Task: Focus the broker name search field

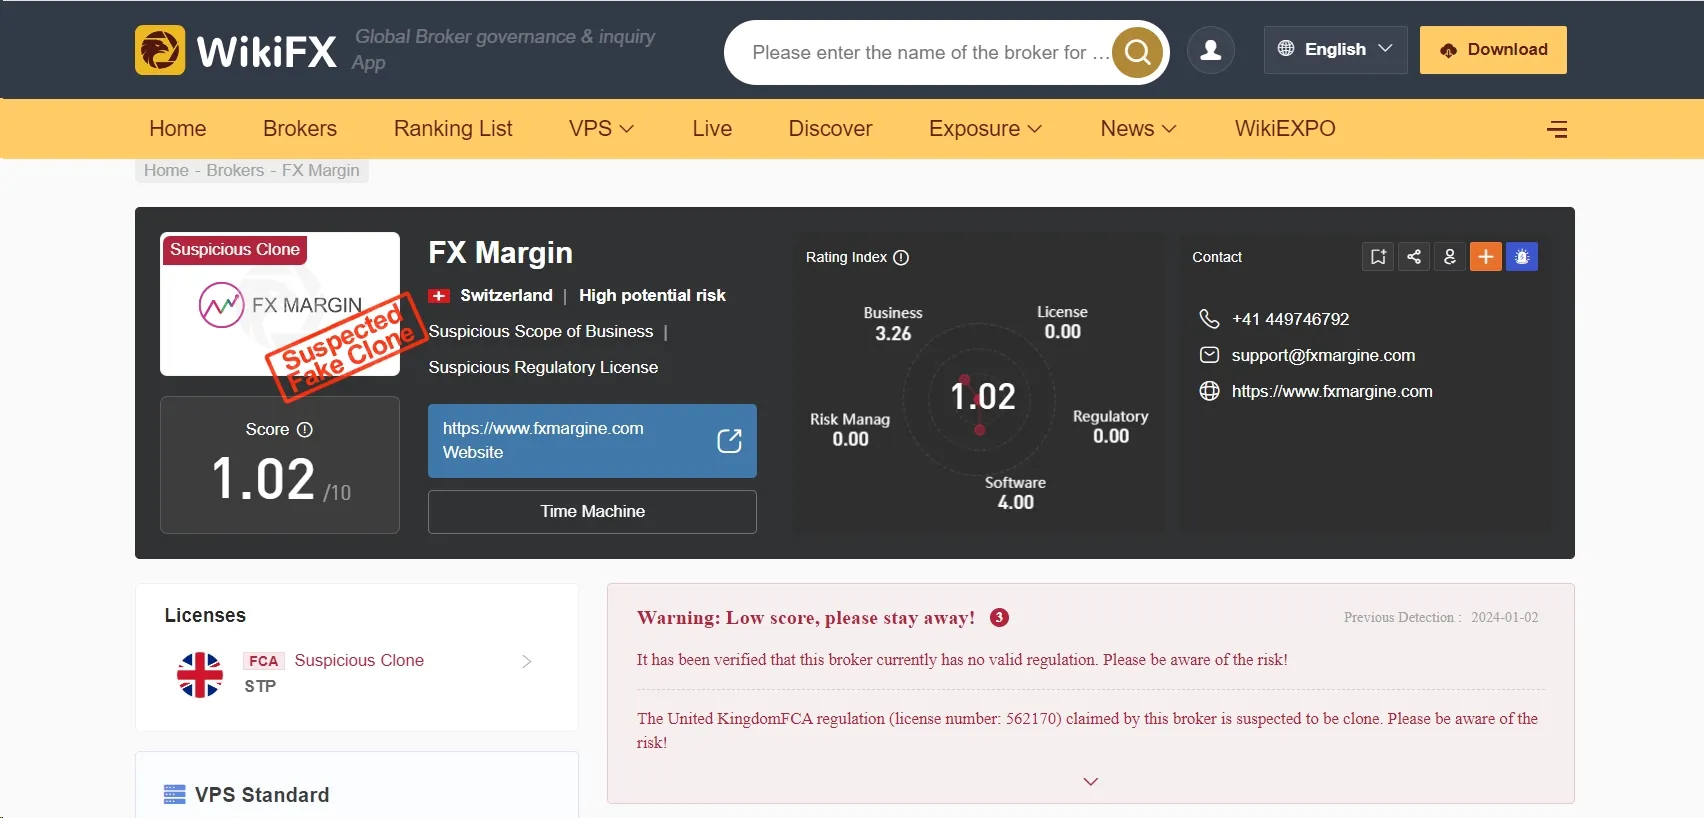Action: click(x=930, y=52)
